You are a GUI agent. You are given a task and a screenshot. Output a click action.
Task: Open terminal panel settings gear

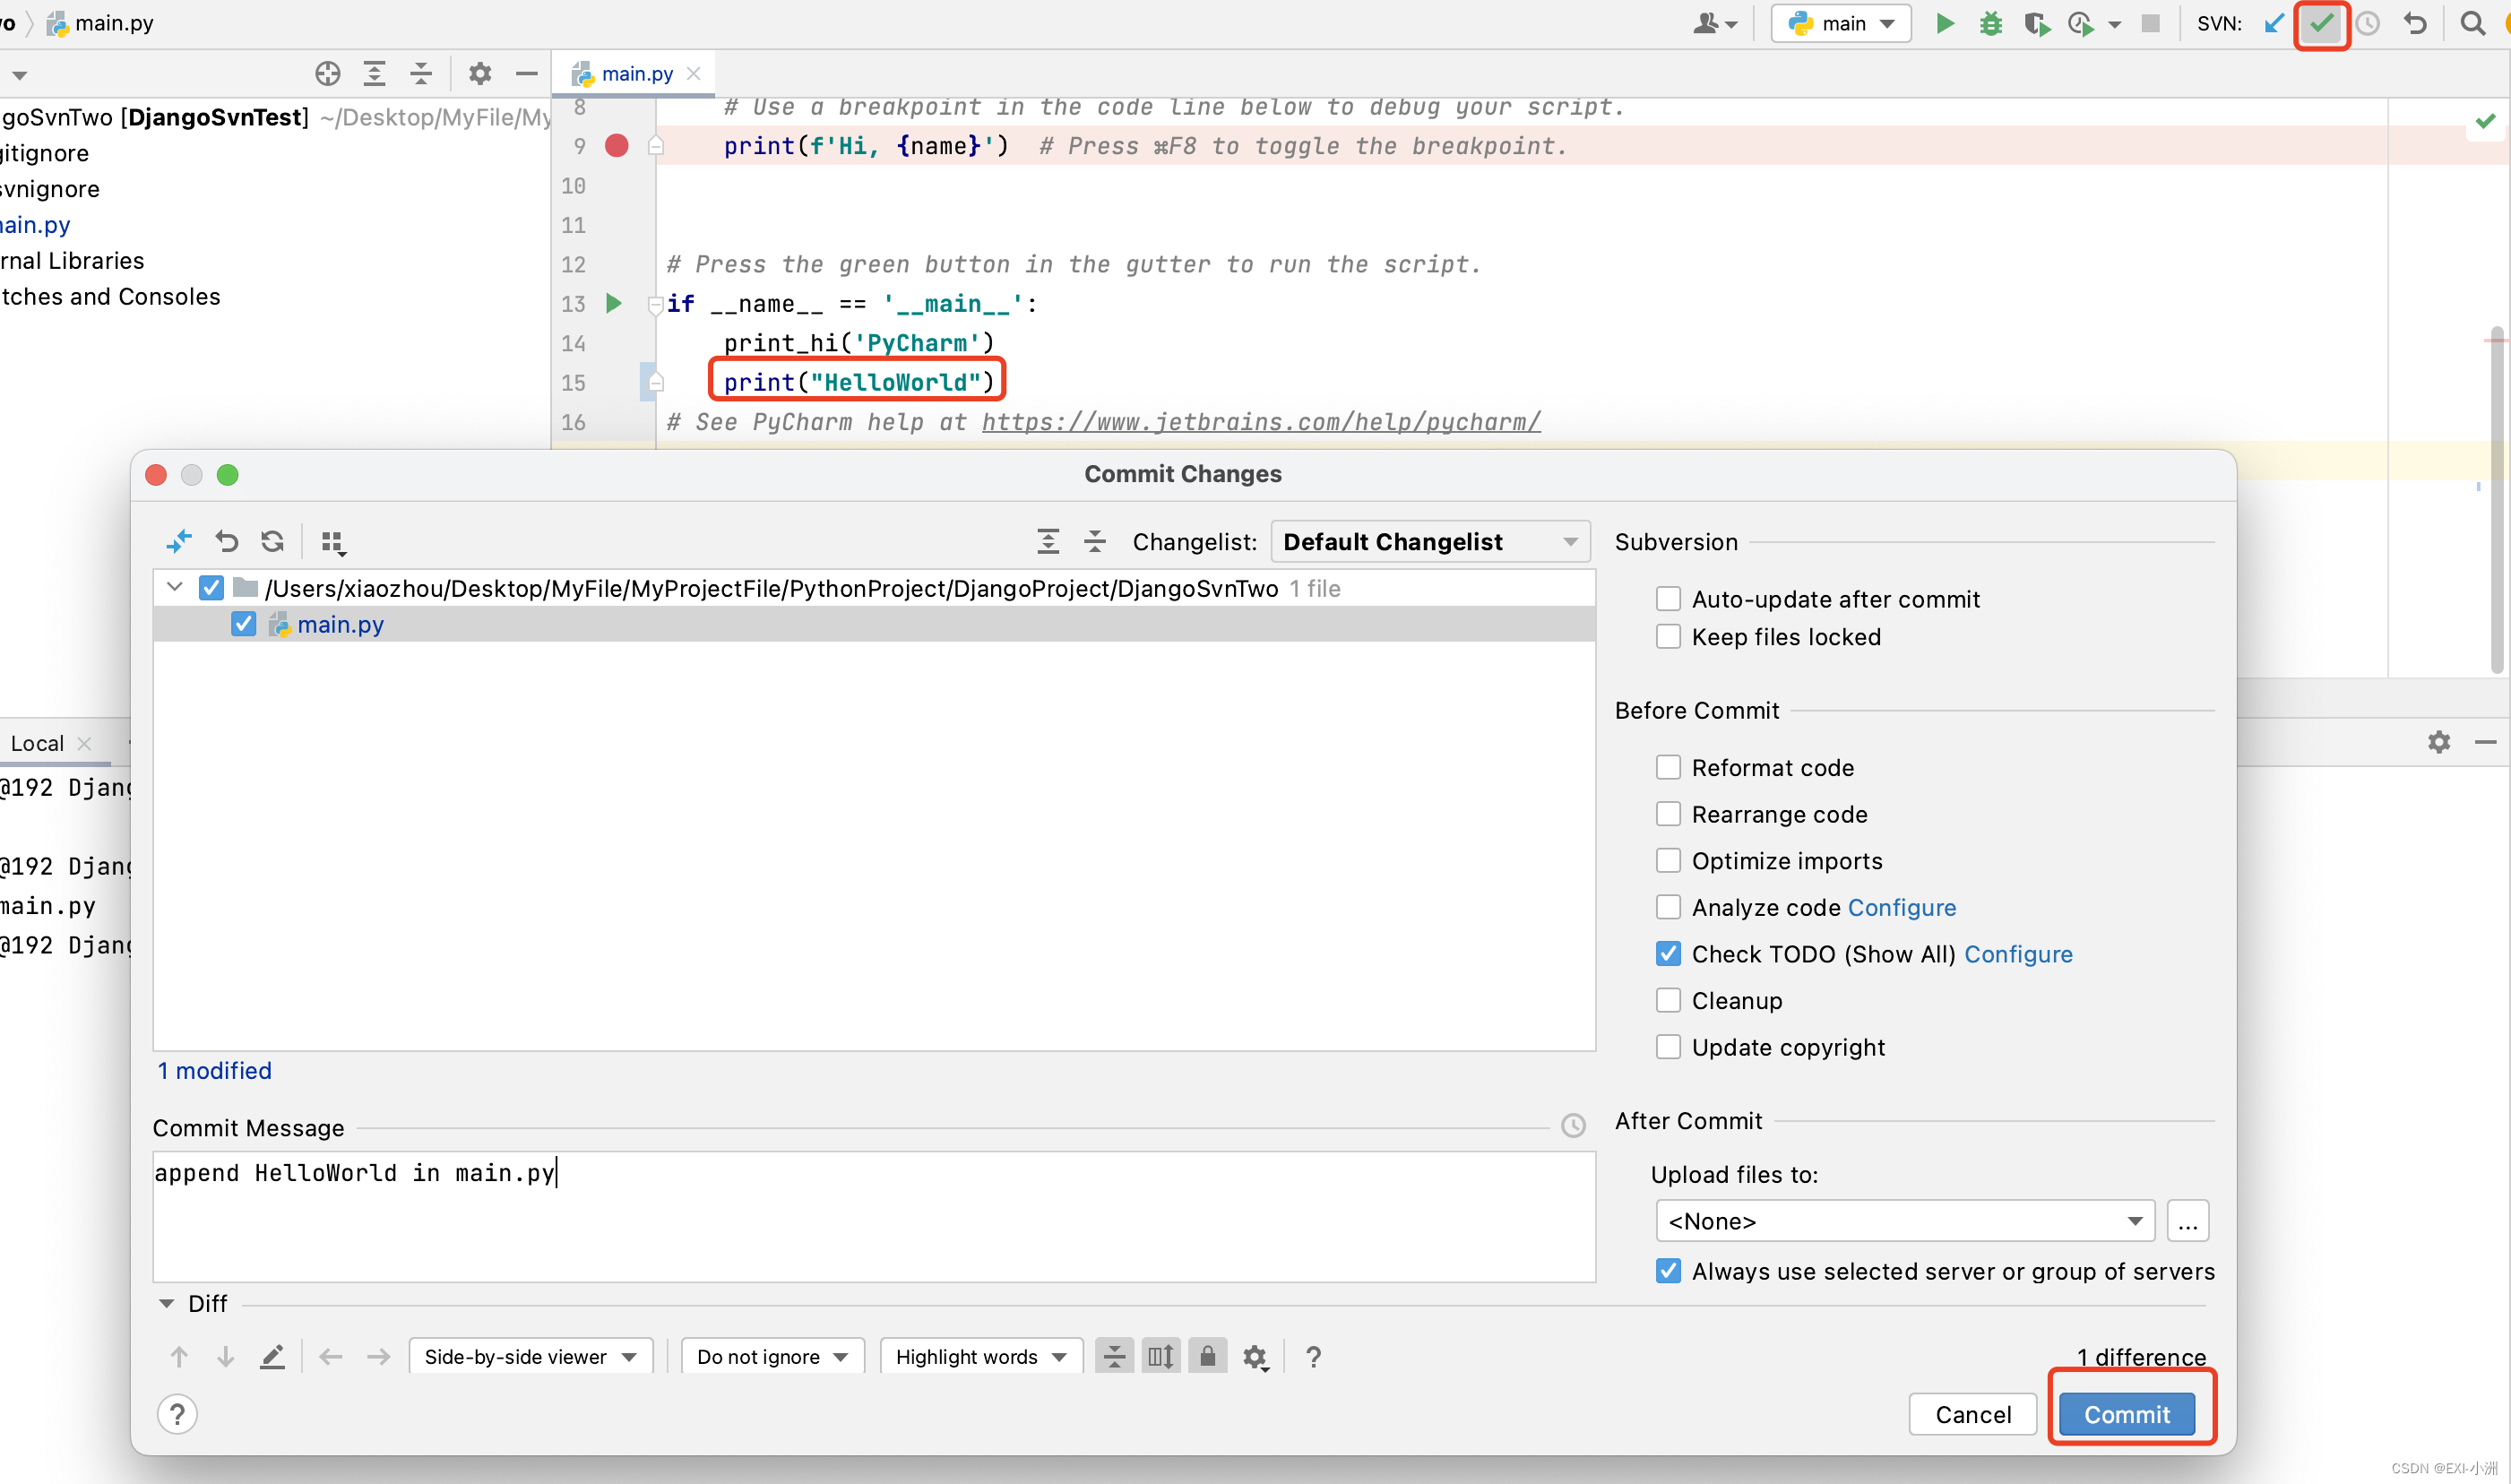click(2439, 741)
